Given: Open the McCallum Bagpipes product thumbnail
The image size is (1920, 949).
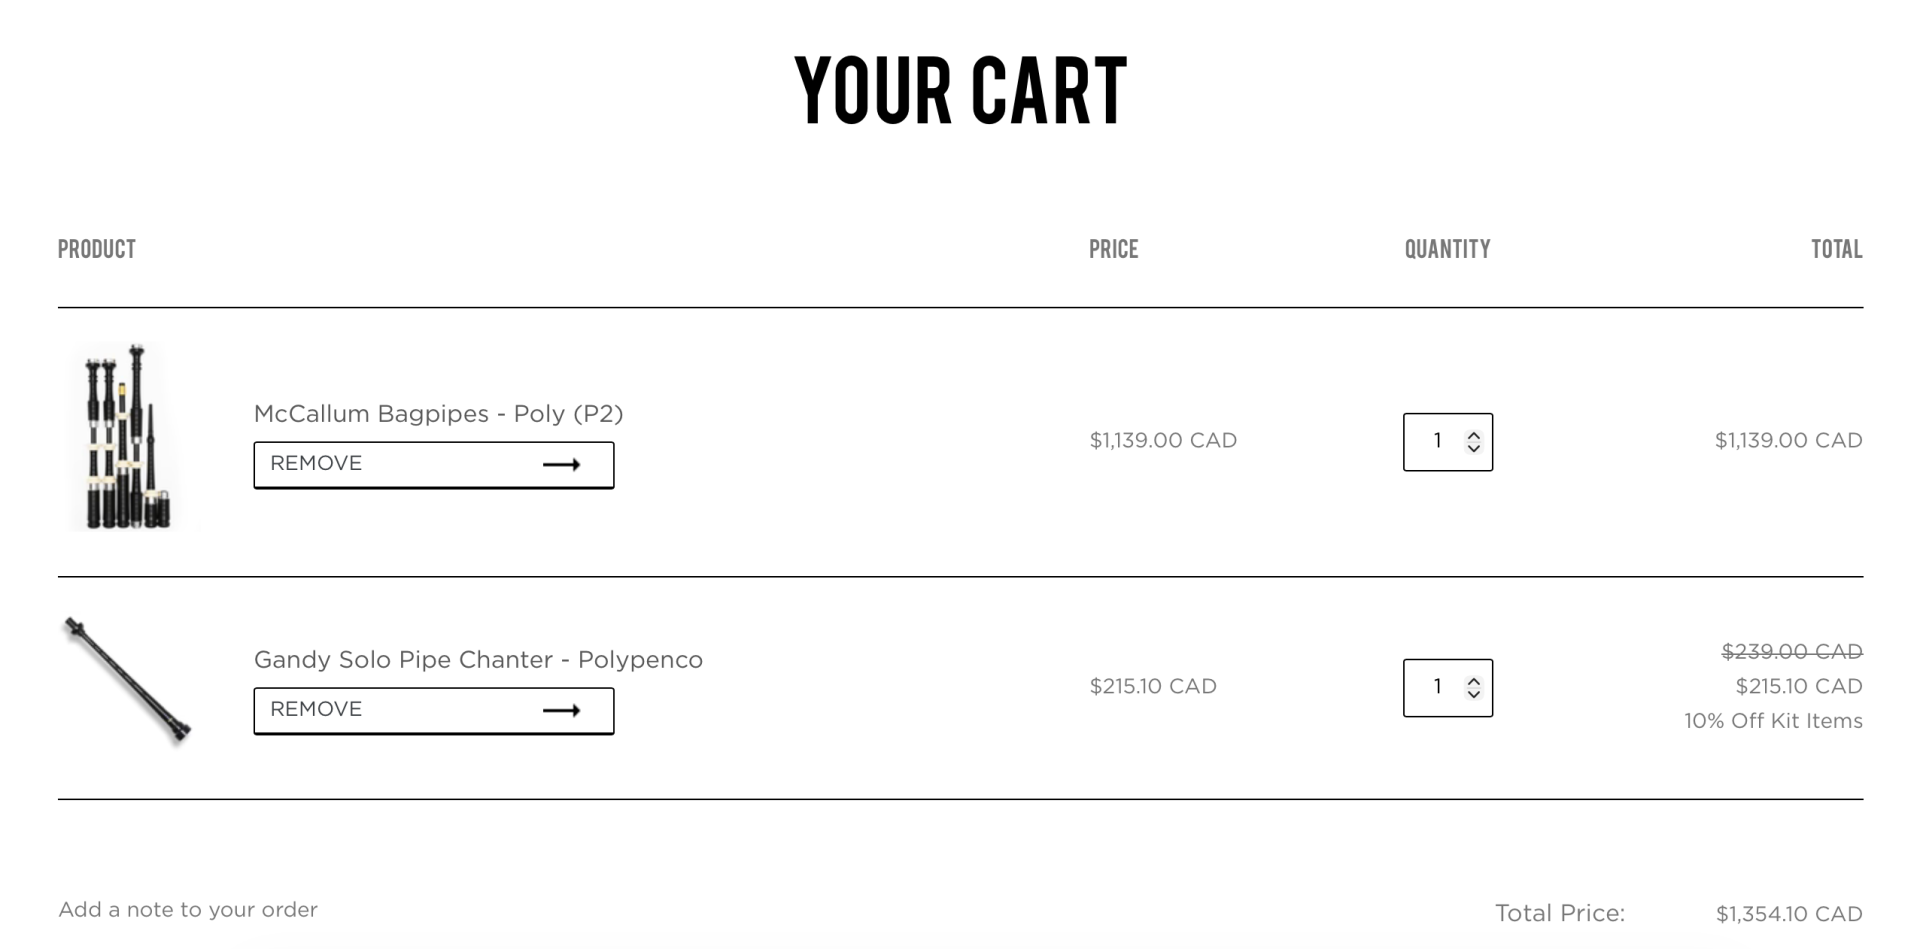Looking at the screenshot, I should [128, 438].
